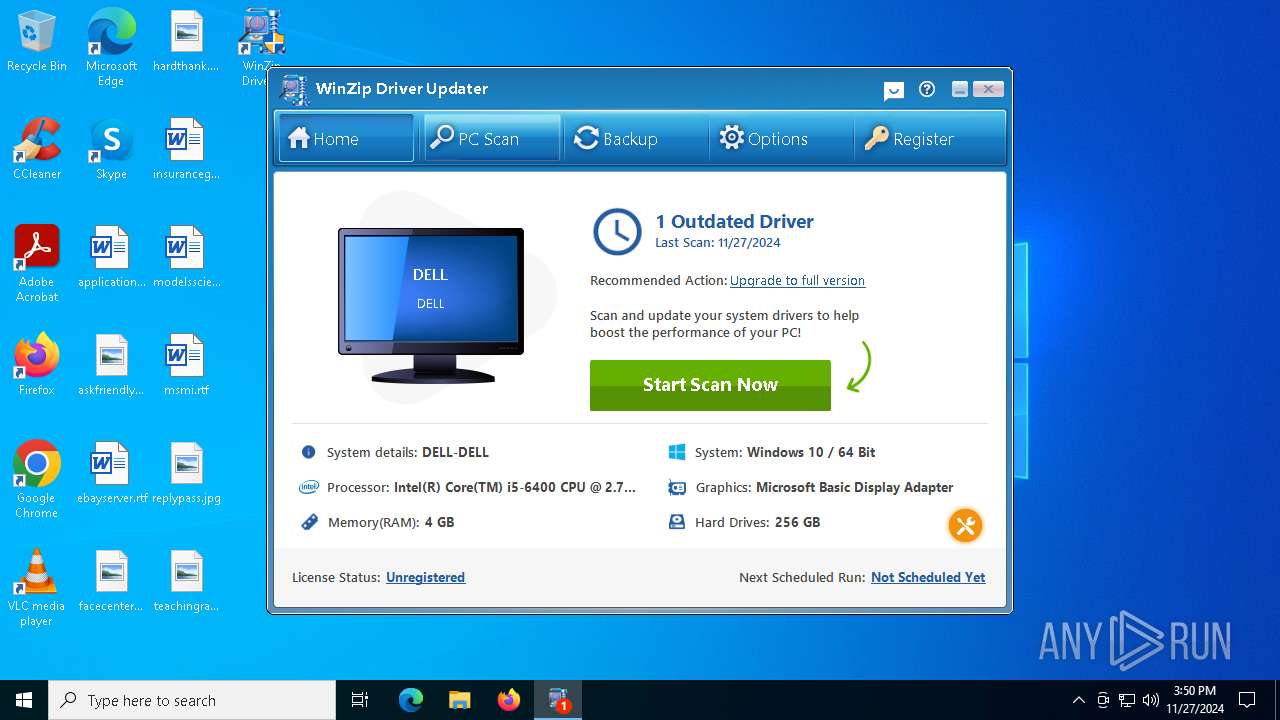The height and width of the screenshot is (720, 1280).
Task: Click the outdated driver clock icon
Action: click(x=617, y=232)
